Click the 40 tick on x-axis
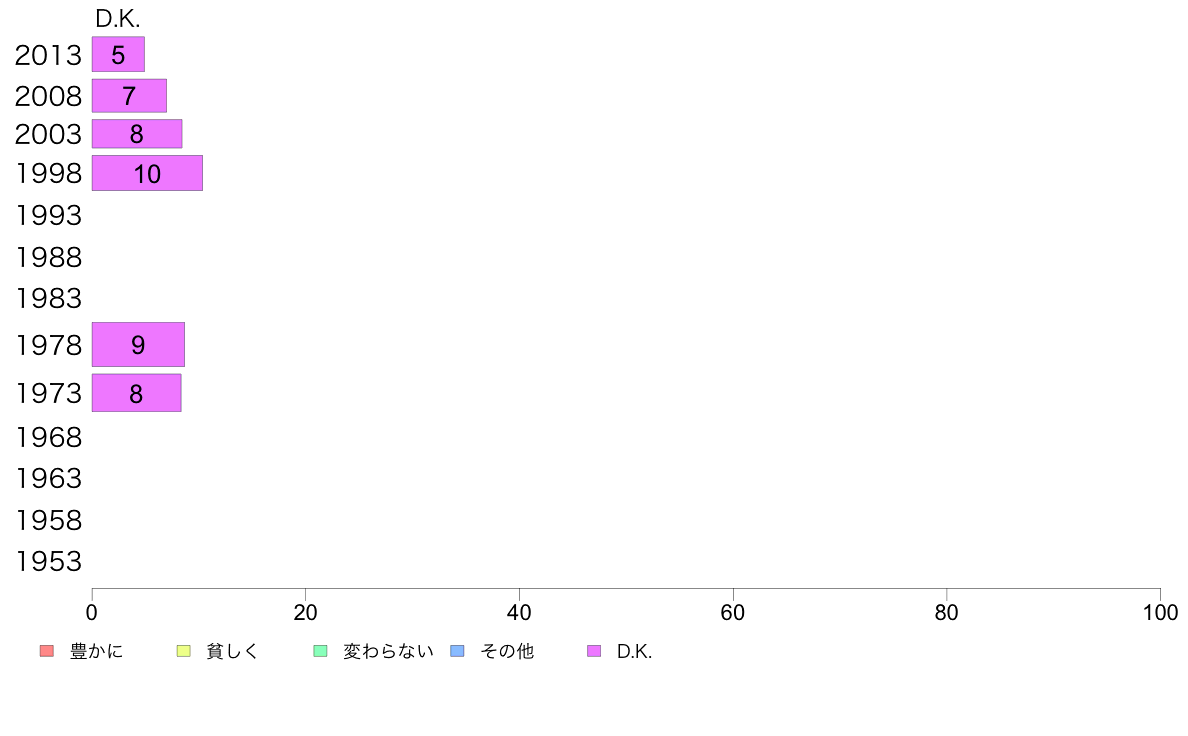This screenshot has height=736, width=1188. (x=519, y=612)
